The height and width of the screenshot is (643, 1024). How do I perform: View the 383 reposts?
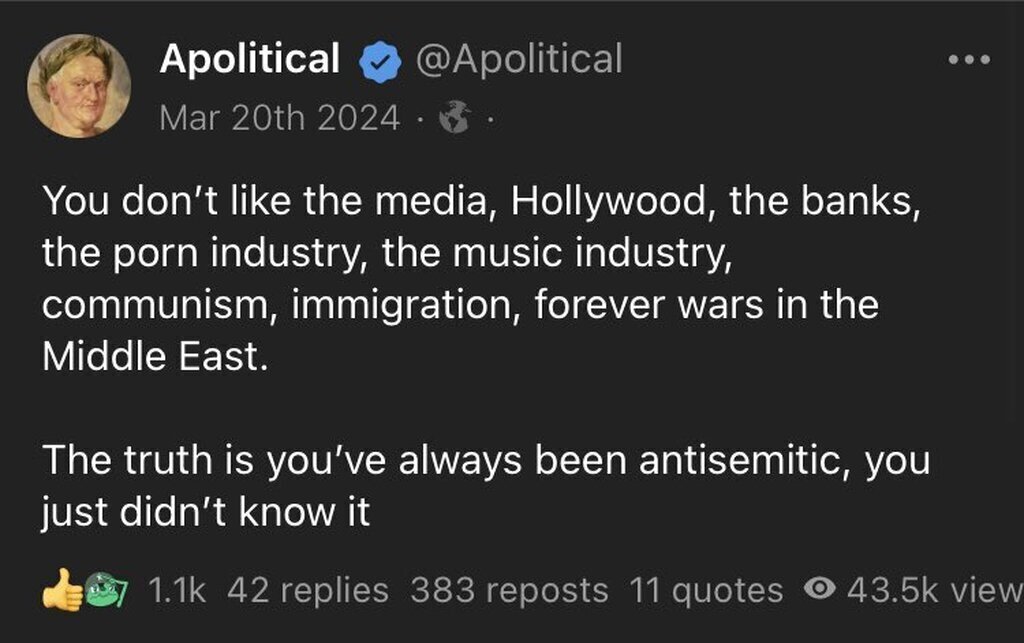[x=509, y=590]
